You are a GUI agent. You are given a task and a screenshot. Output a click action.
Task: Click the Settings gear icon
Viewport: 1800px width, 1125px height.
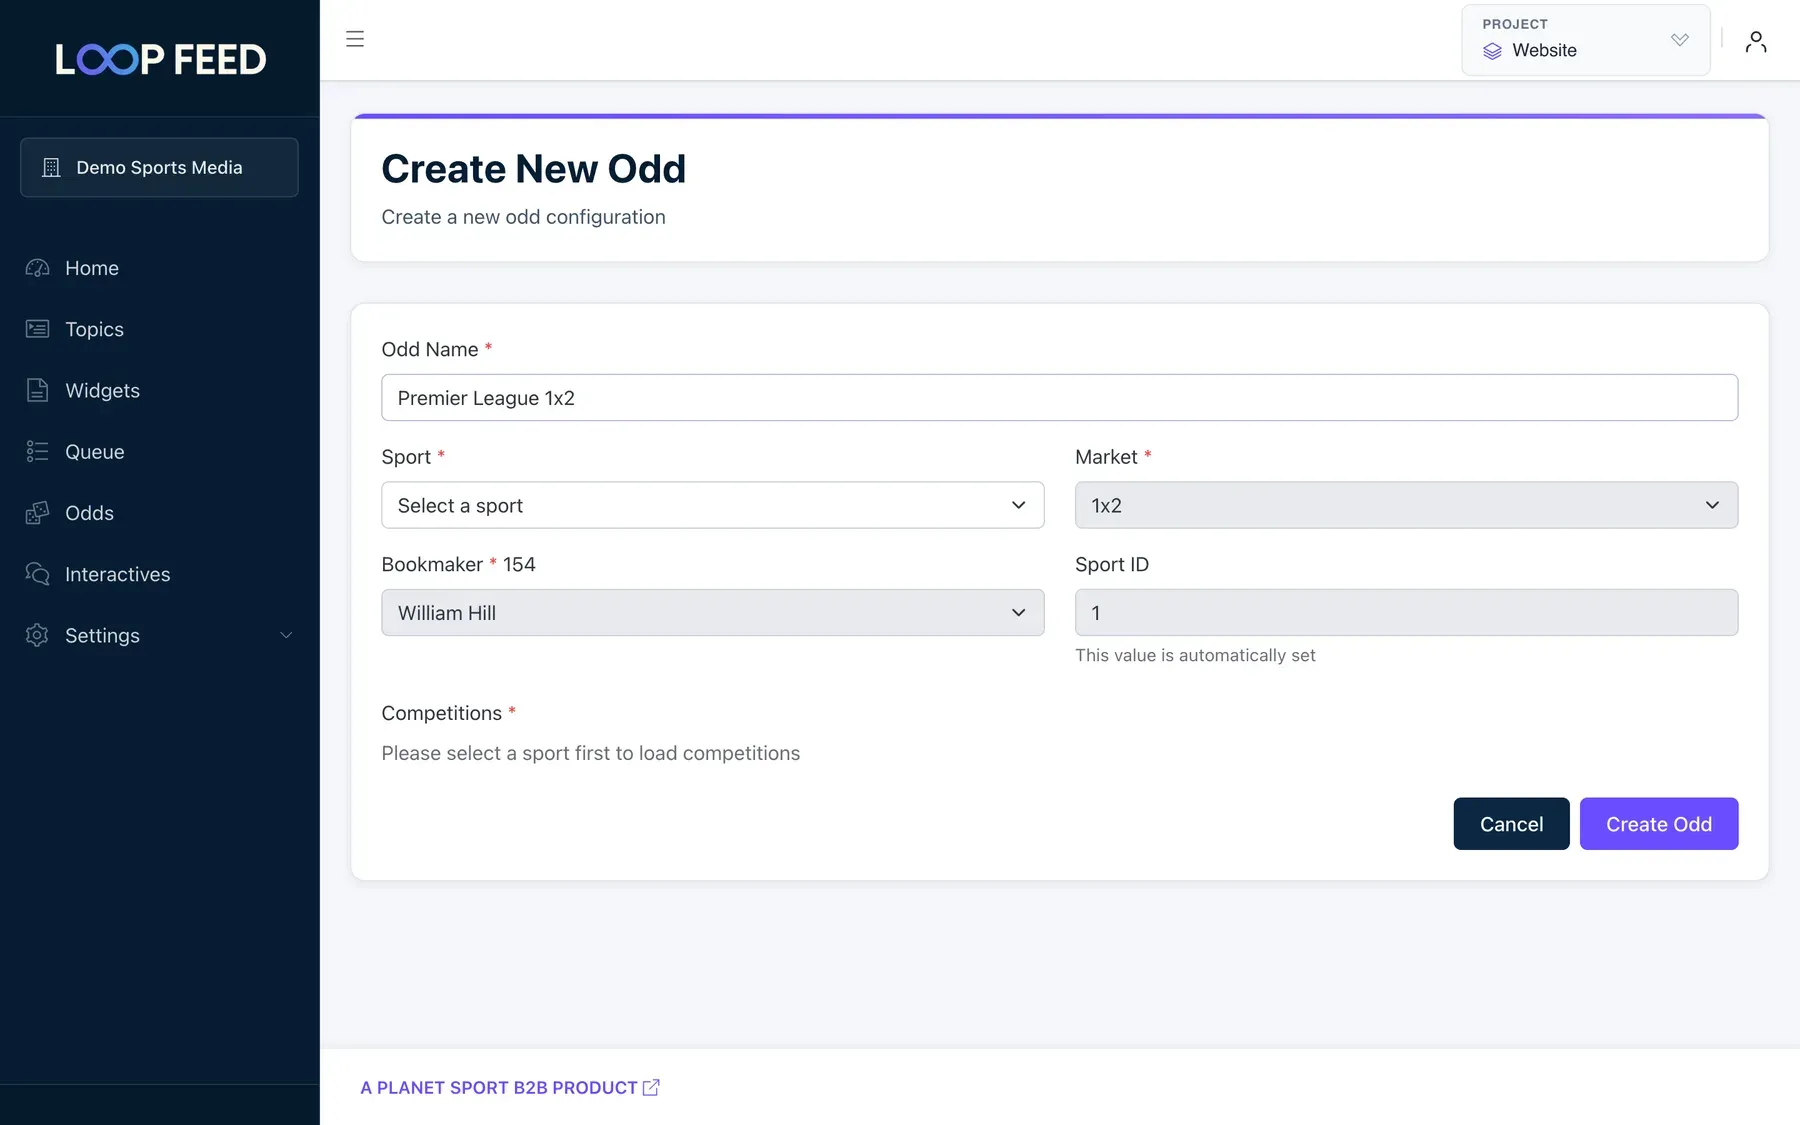(37, 635)
